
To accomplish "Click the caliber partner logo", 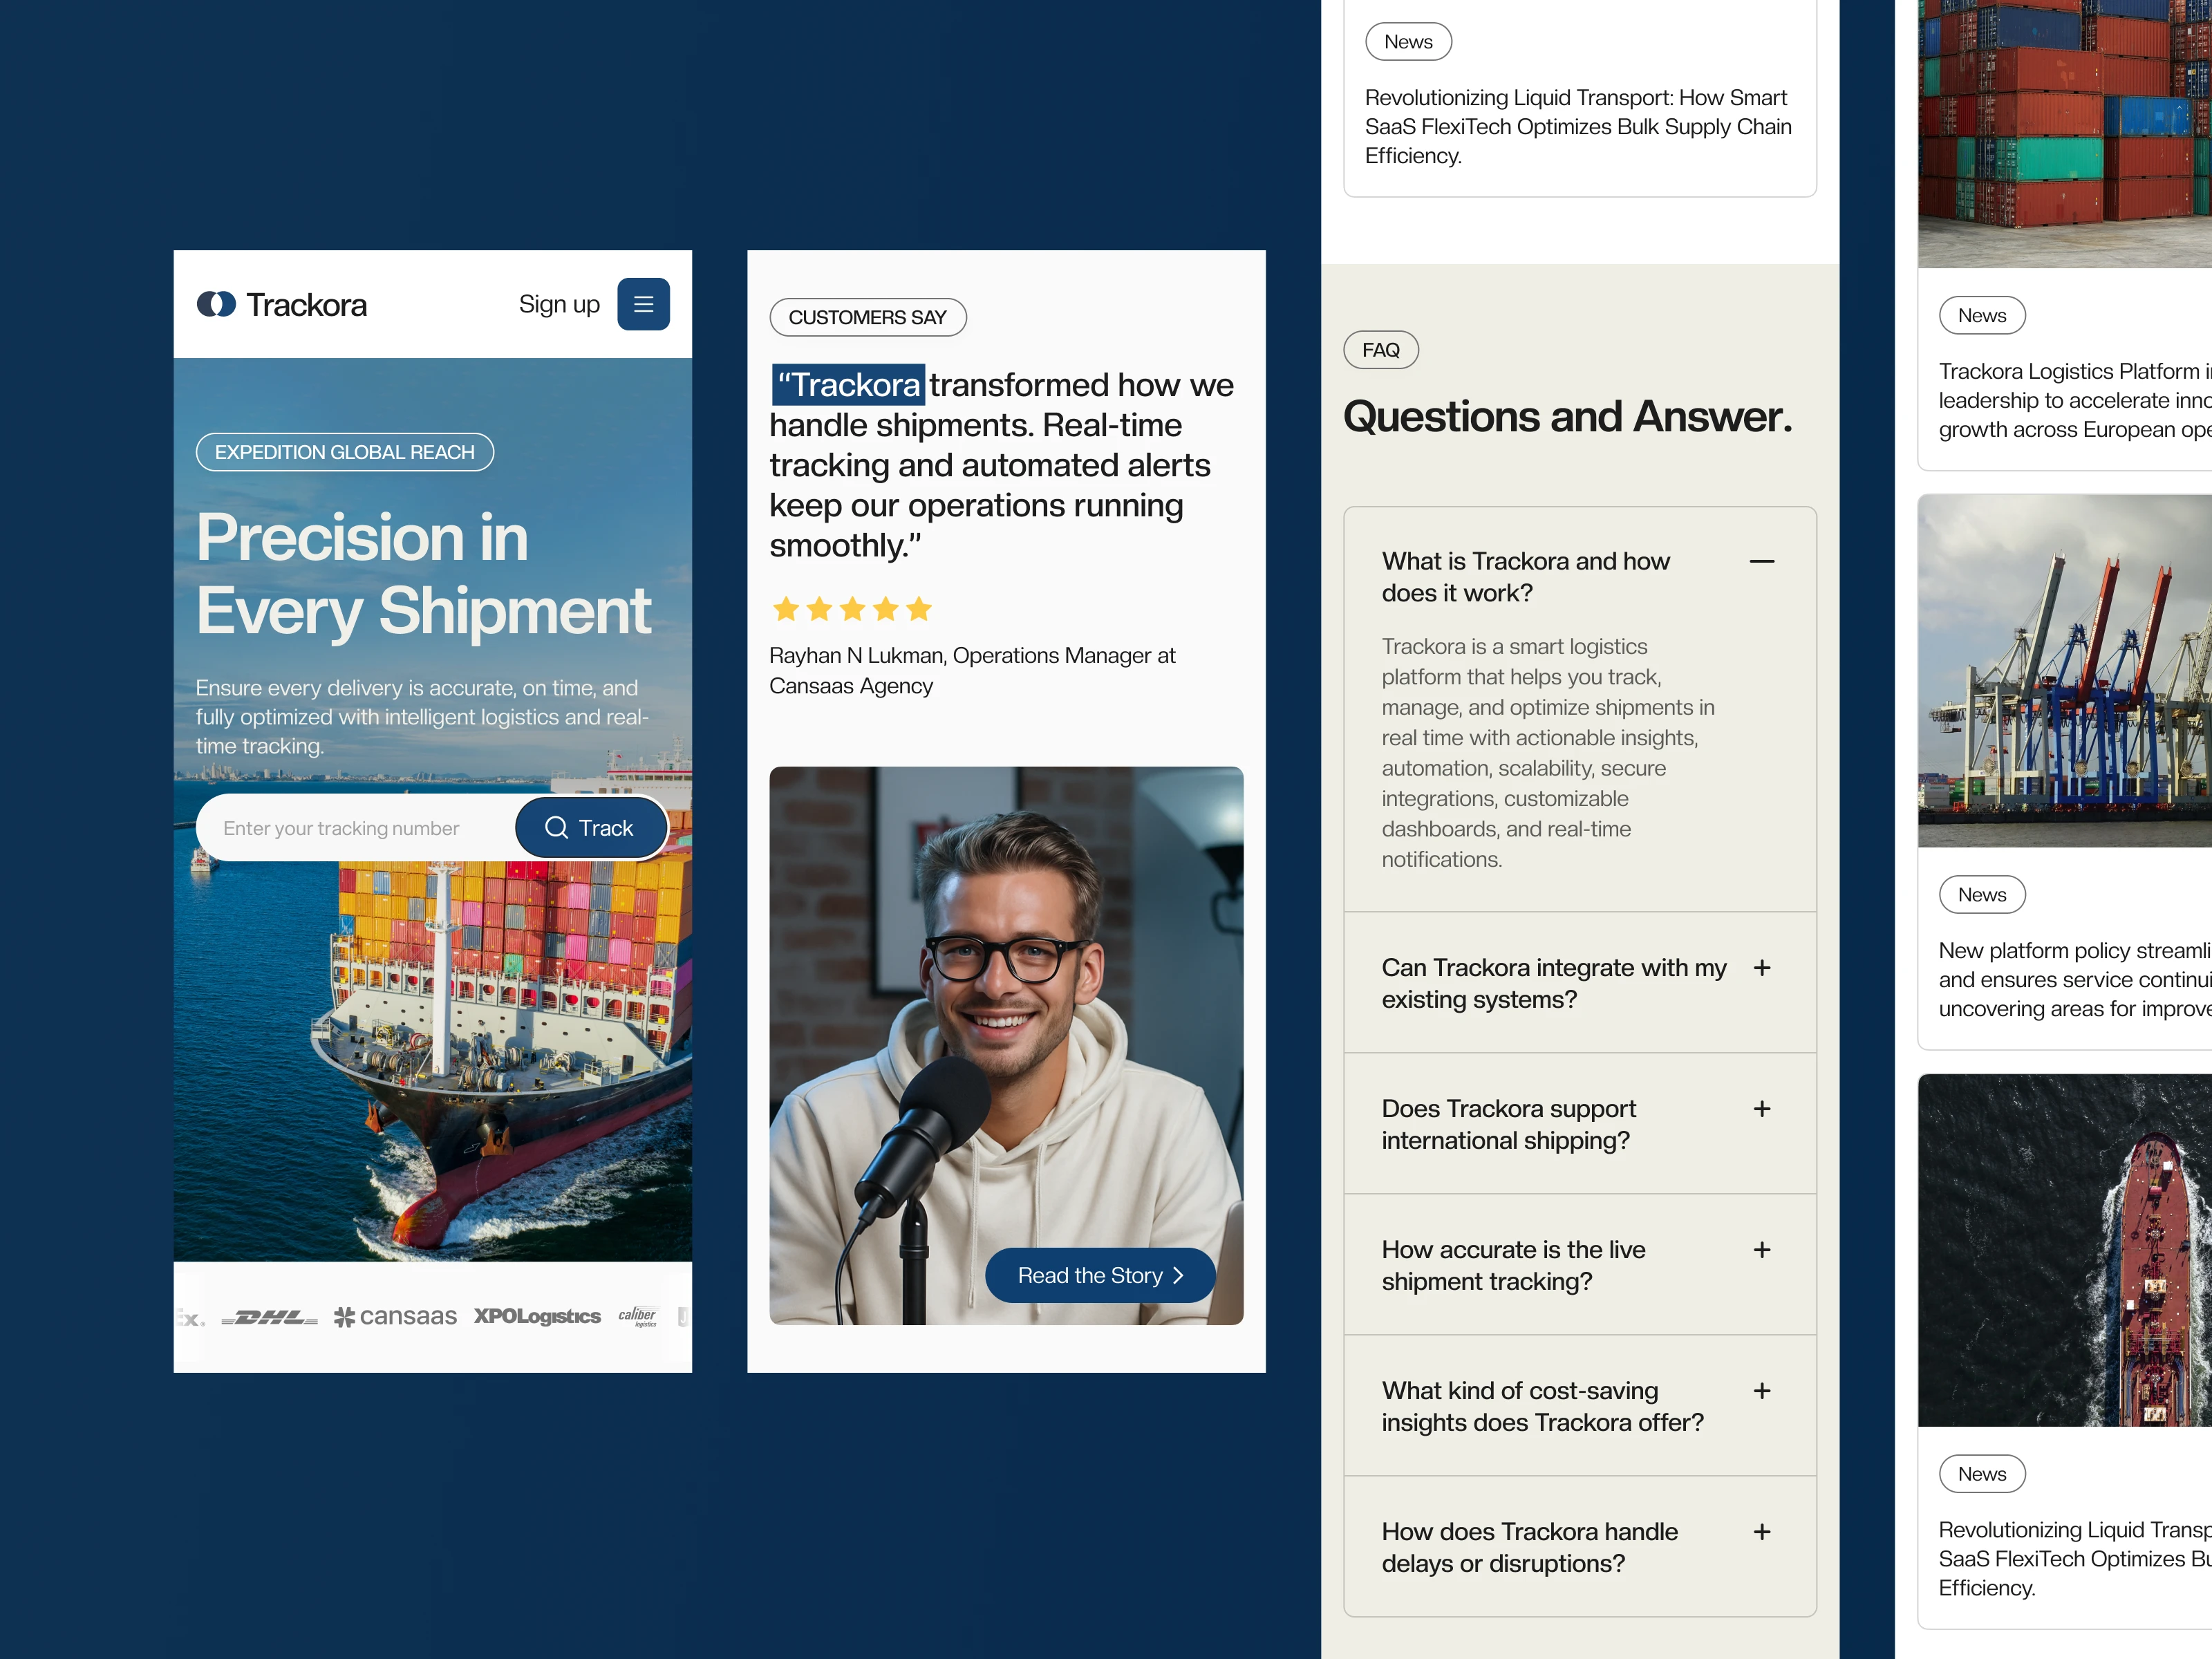I will pos(637,1316).
